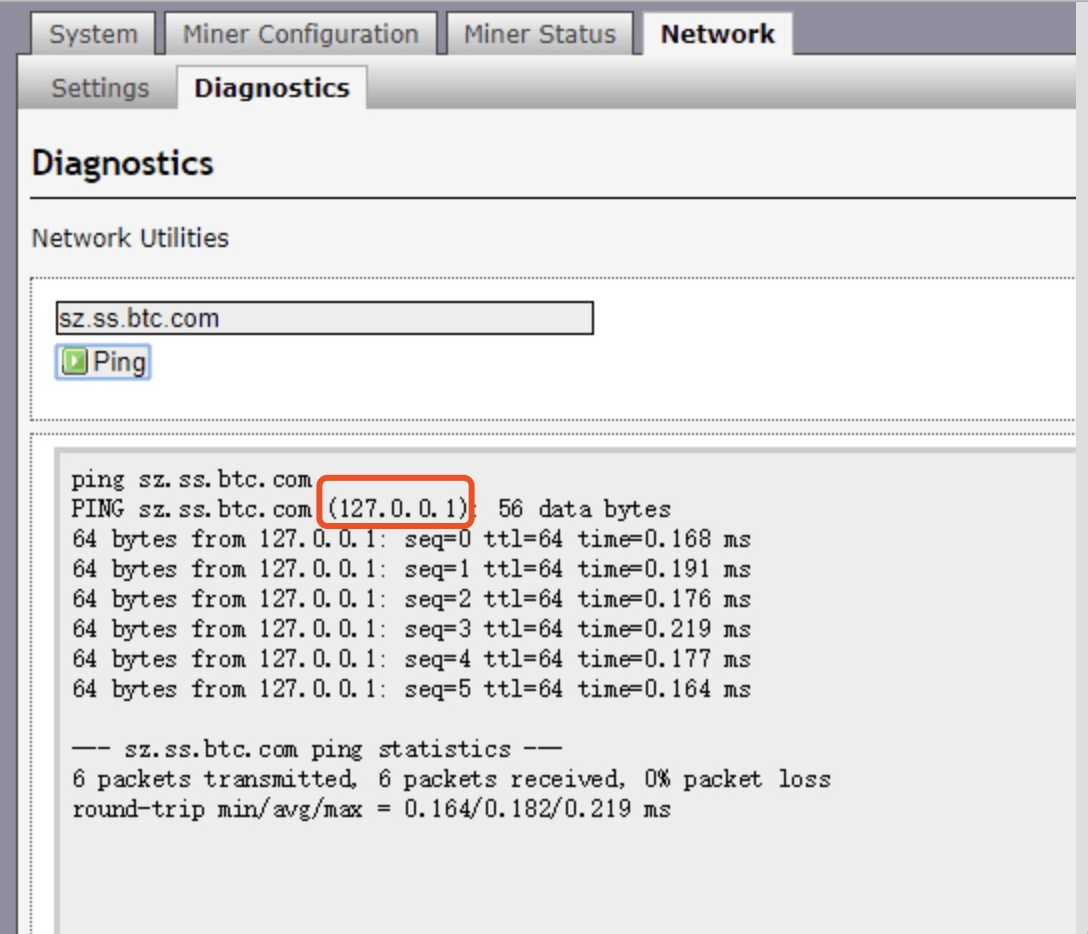Click the 'PING sz.ss.btc.com (127.0.0.1)' output line
Image resolution: width=1088 pixels, height=934 pixels.
pos(371,509)
